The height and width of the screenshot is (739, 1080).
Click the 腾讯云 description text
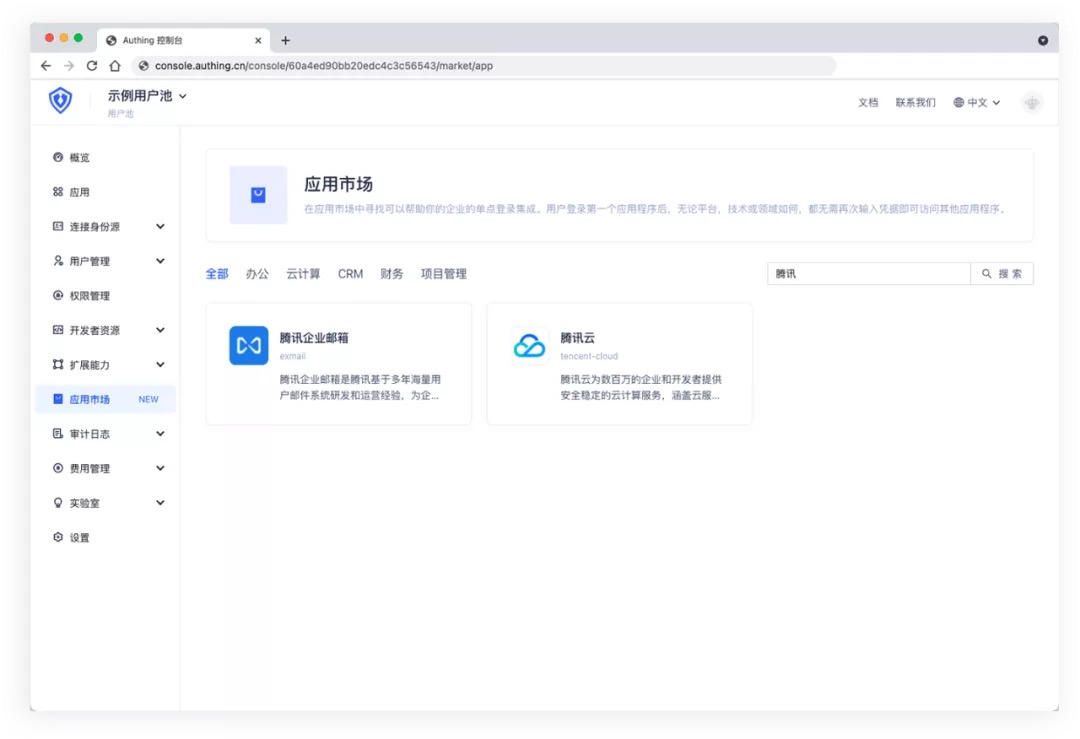[641, 387]
